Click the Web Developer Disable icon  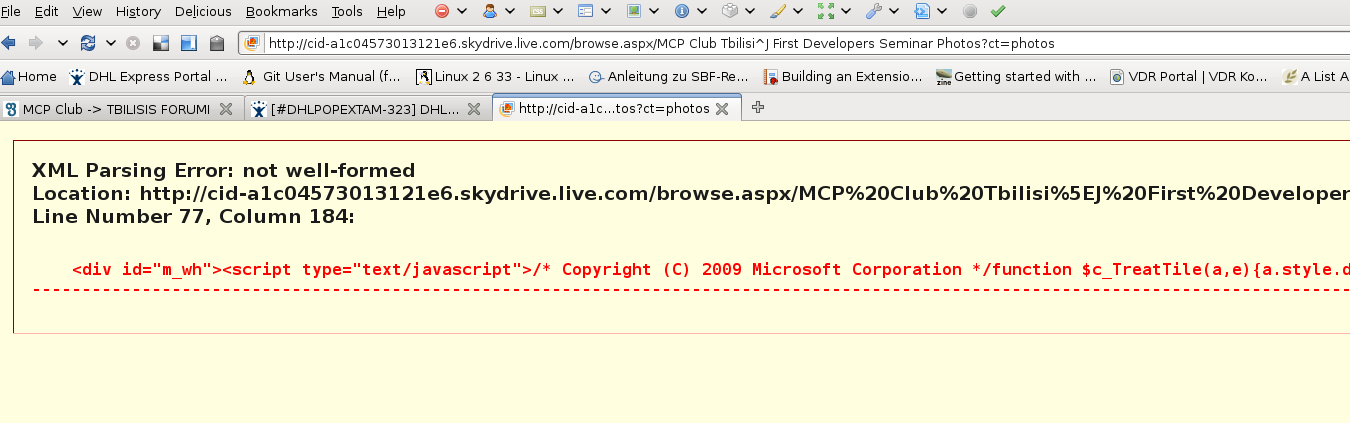click(x=442, y=12)
